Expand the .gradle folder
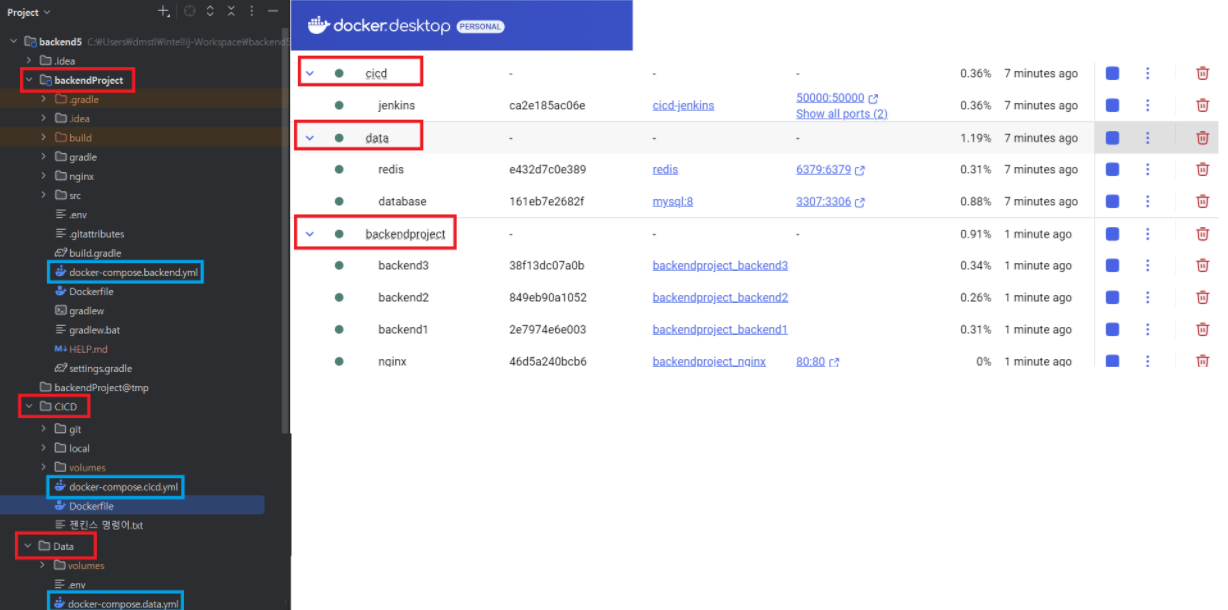 [44, 99]
